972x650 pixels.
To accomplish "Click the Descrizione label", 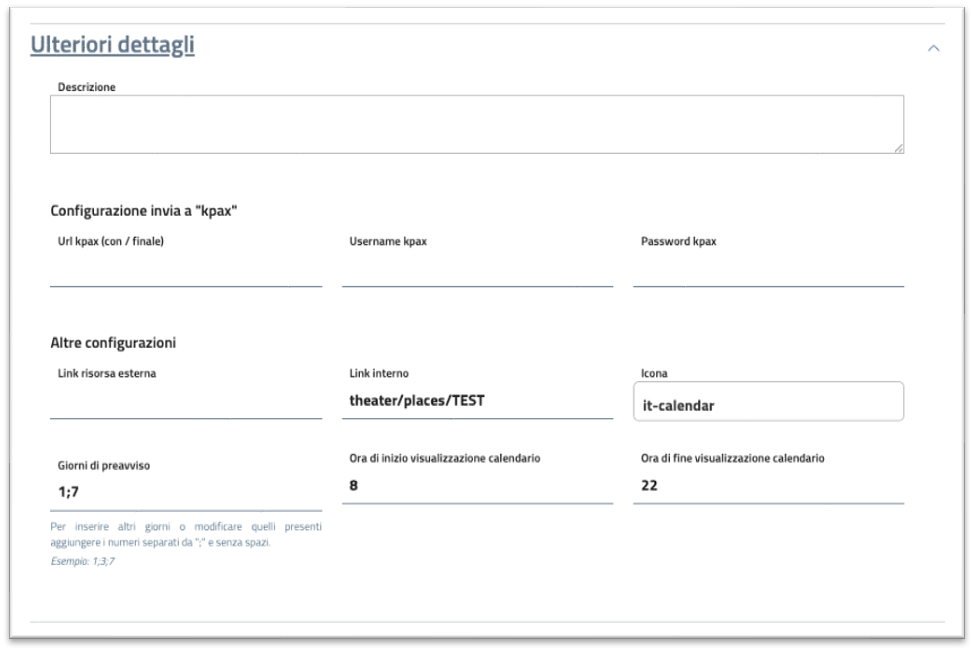I will tap(87, 87).
